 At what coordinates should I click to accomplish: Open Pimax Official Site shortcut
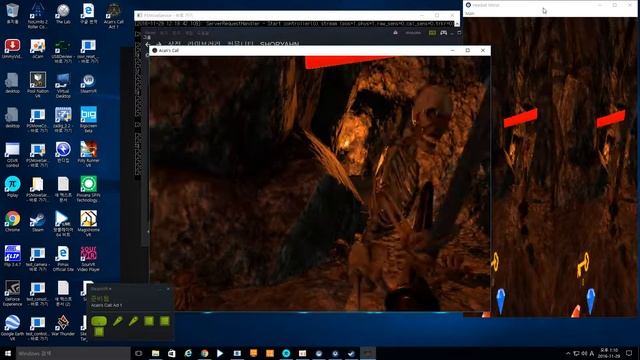[63, 258]
